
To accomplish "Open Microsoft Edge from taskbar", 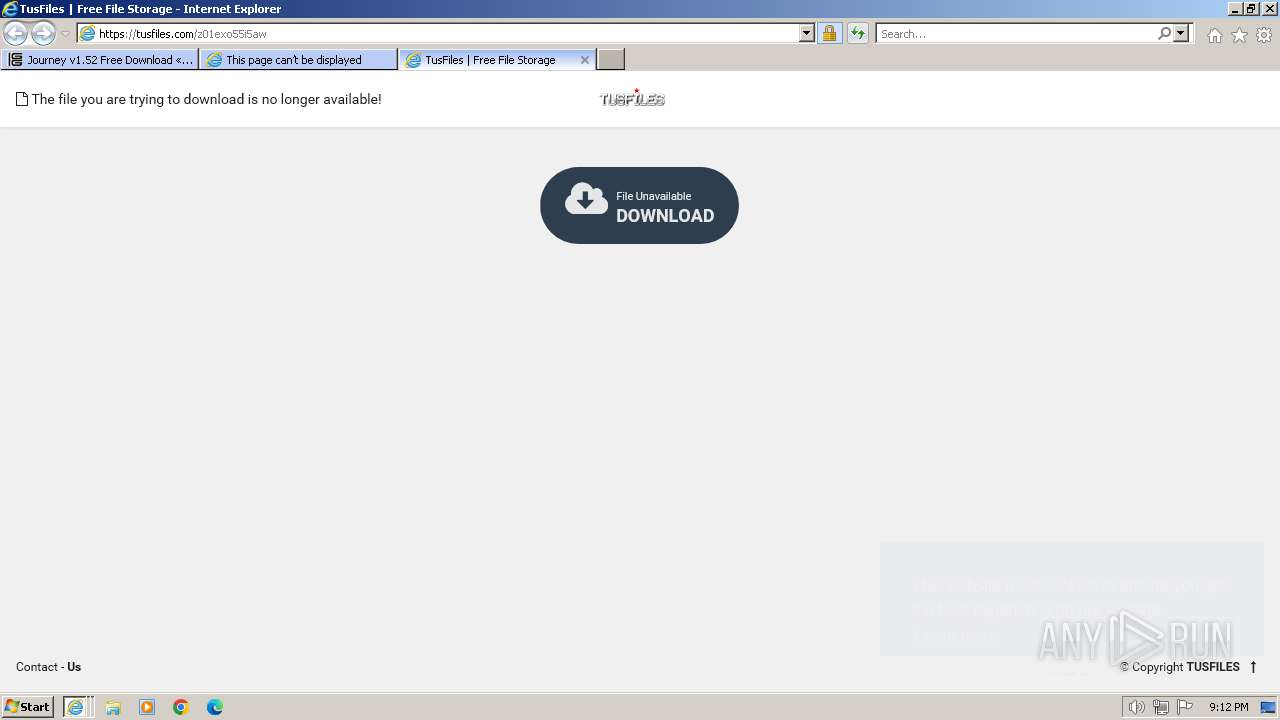I will (x=215, y=707).
